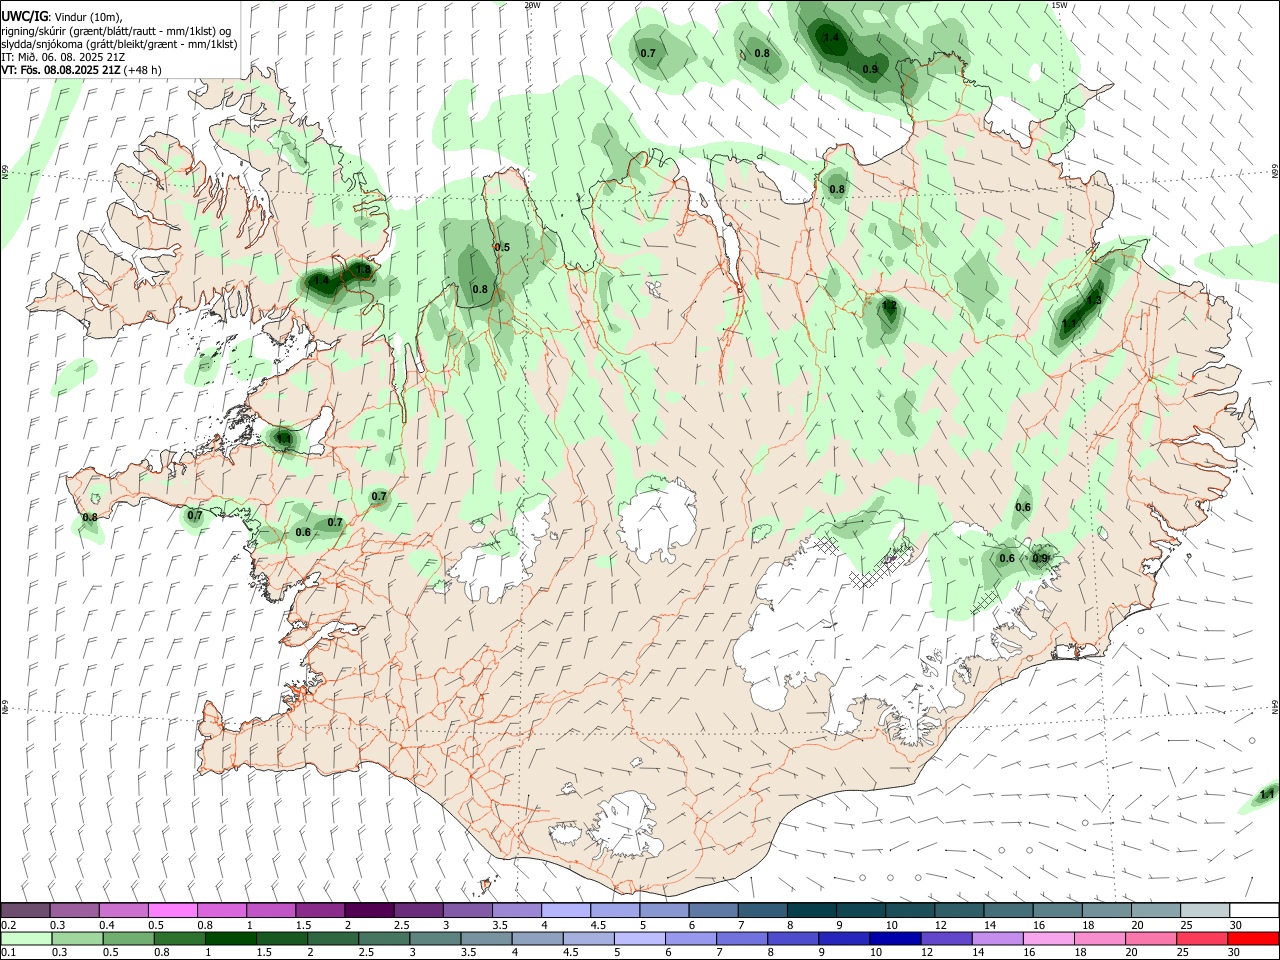Click the 0.9 value beside the eastern 0.6
The width and height of the screenshot is (1280, 960).
pyautogui.click(x=1041, y=559)
